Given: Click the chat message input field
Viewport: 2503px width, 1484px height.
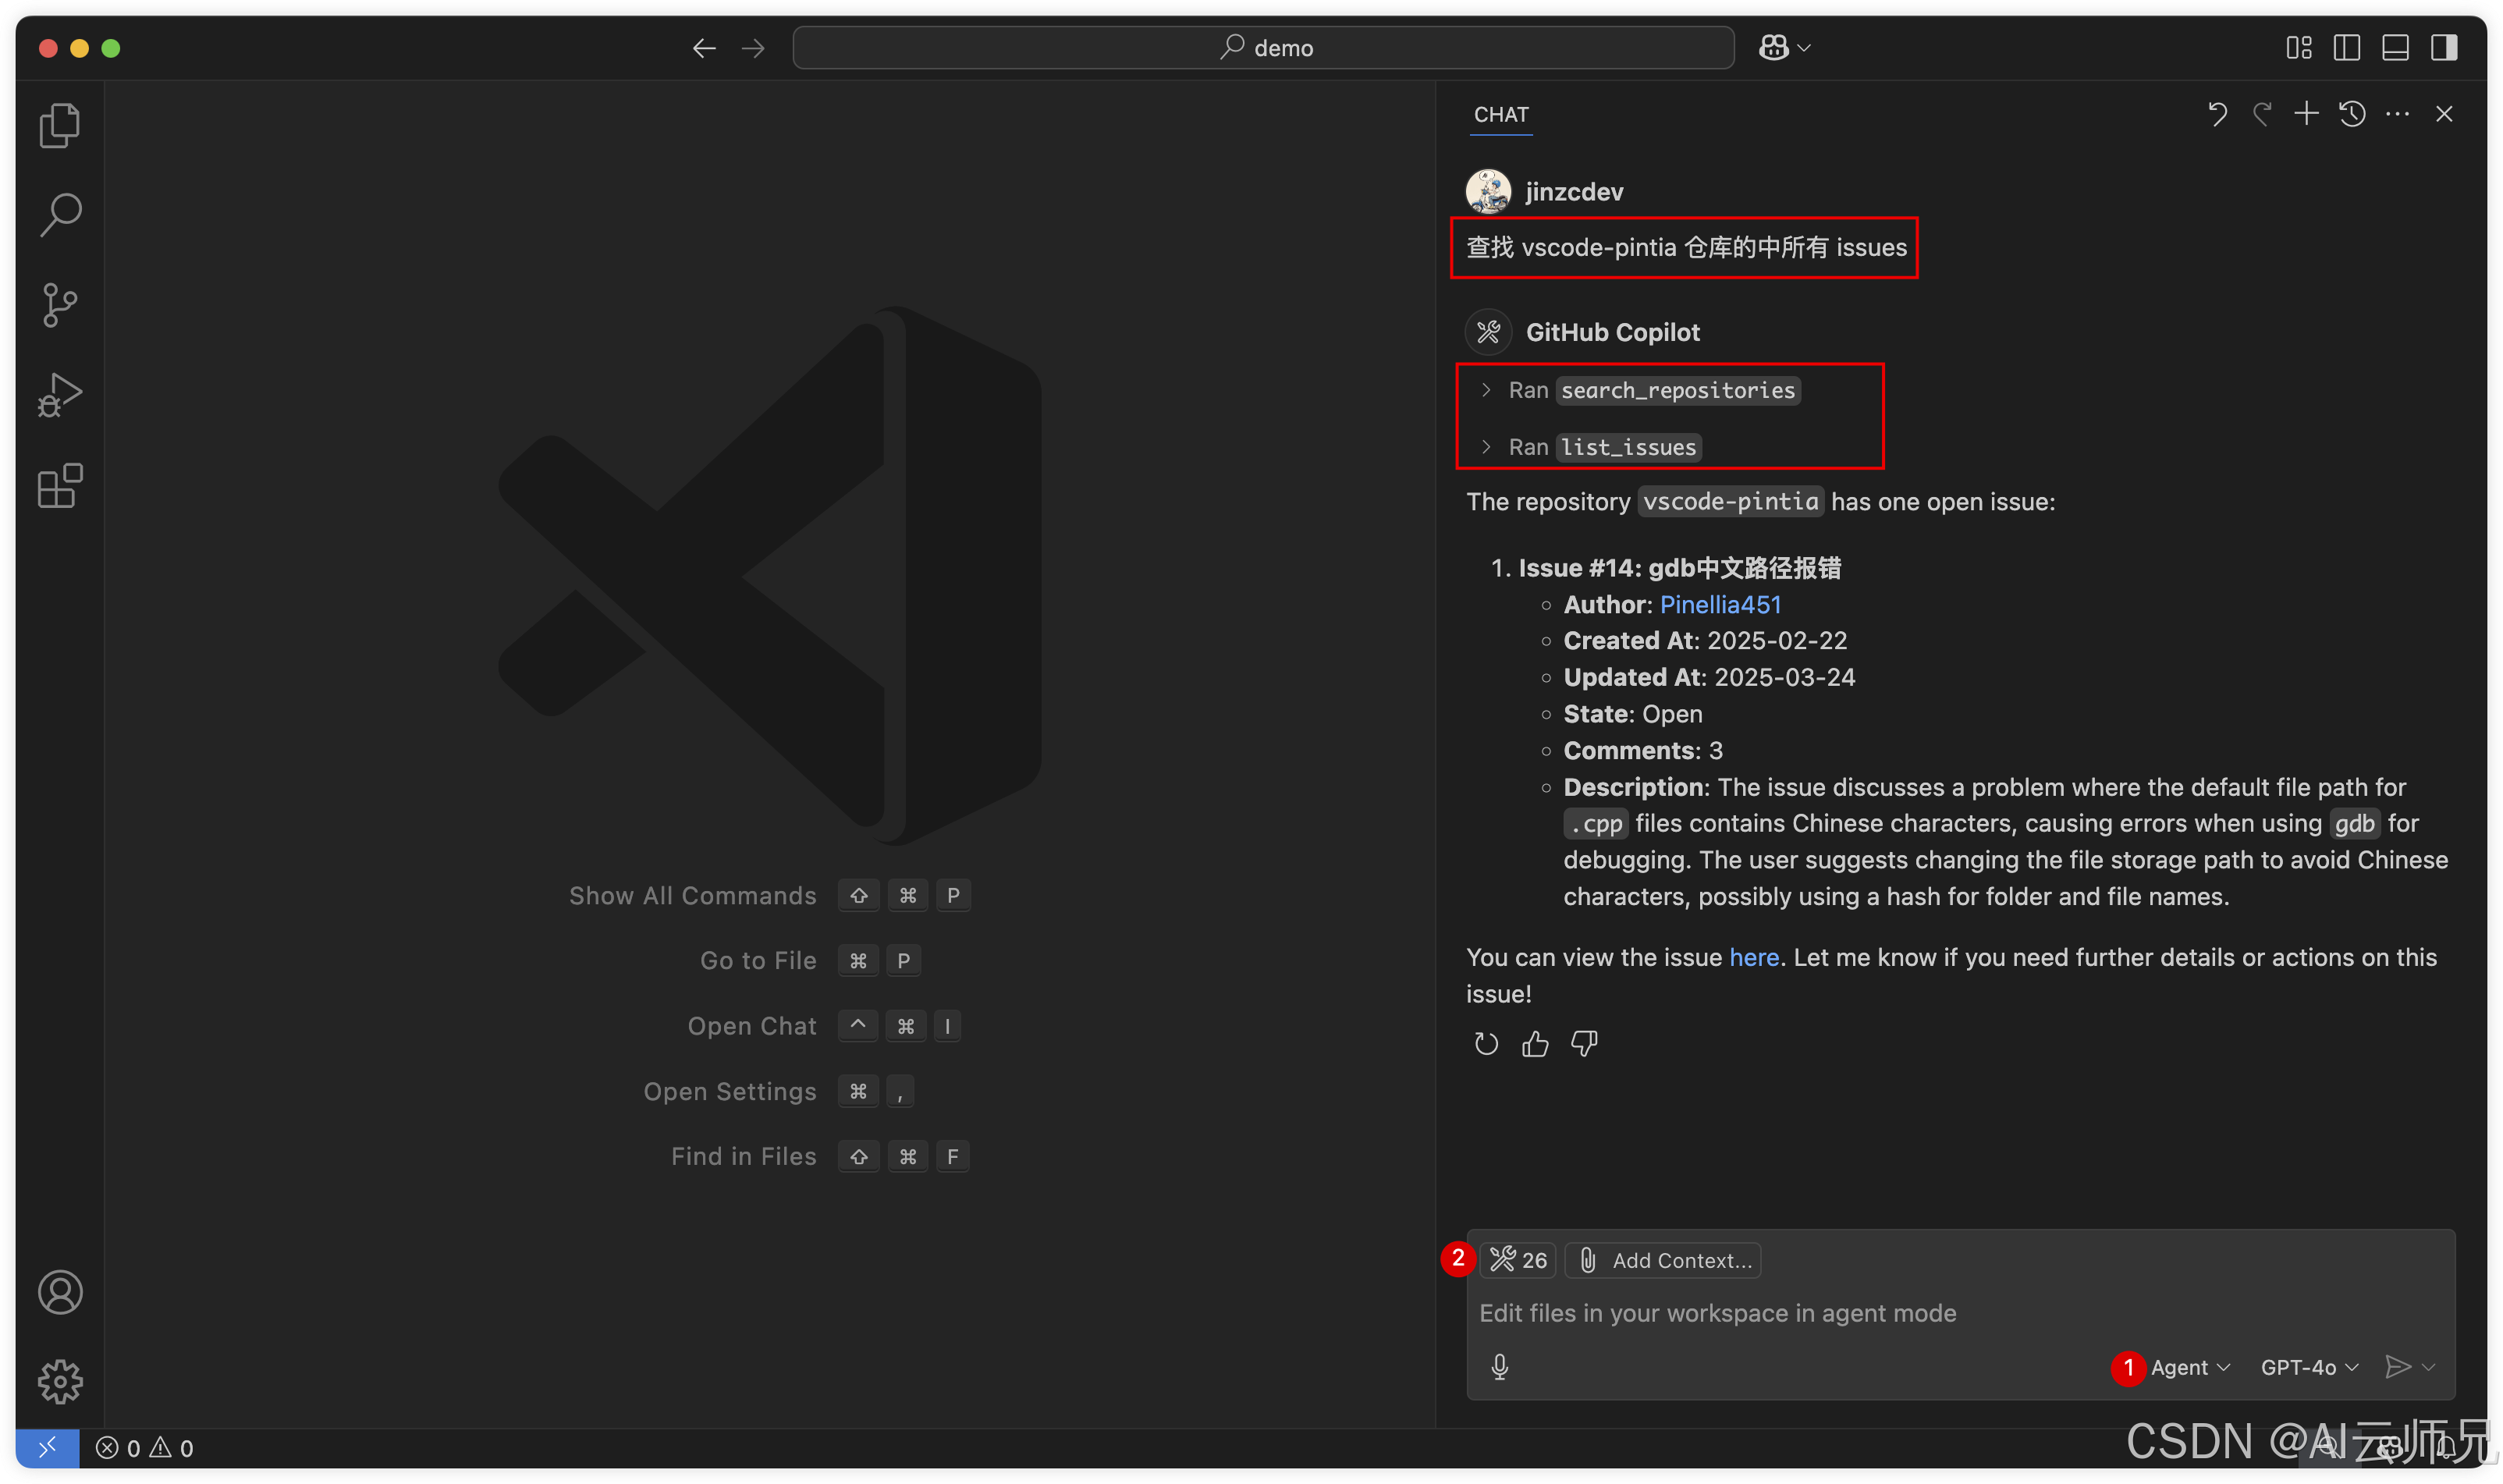Looking at the screenshot, I should pos(1900,1313).
